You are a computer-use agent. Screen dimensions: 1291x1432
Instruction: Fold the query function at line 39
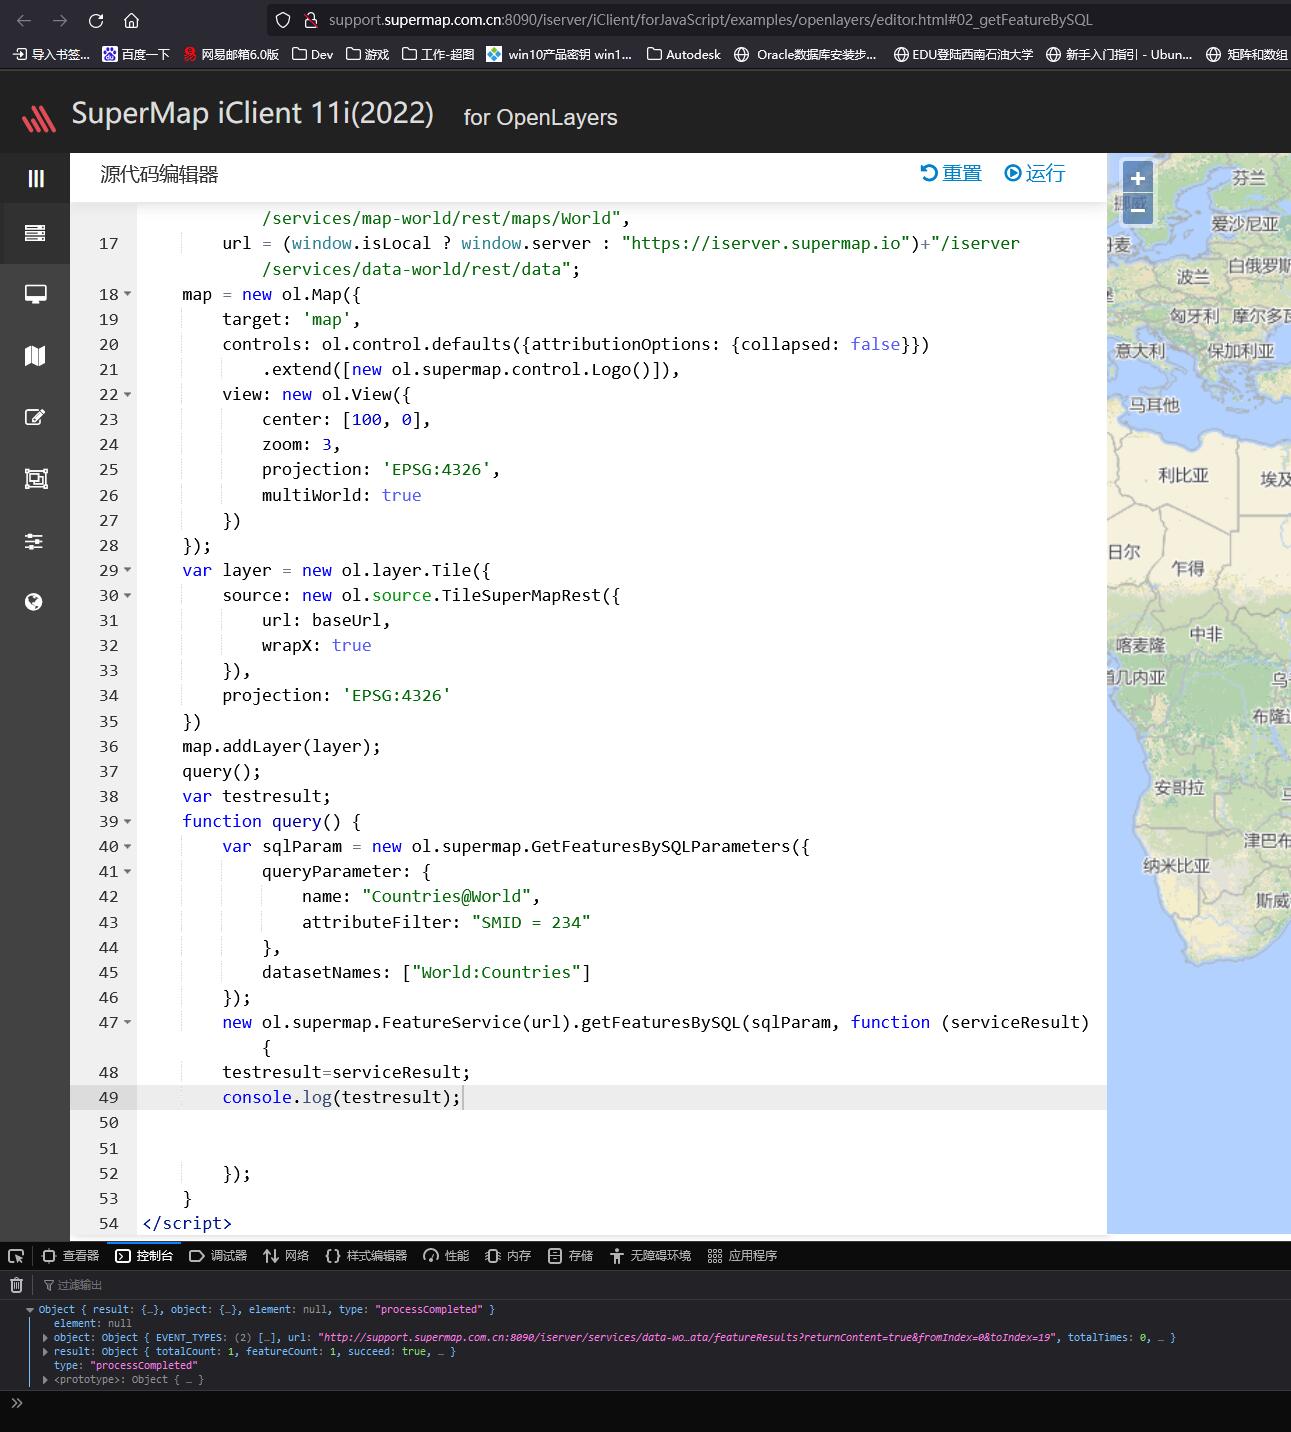(x=127, y=822)
